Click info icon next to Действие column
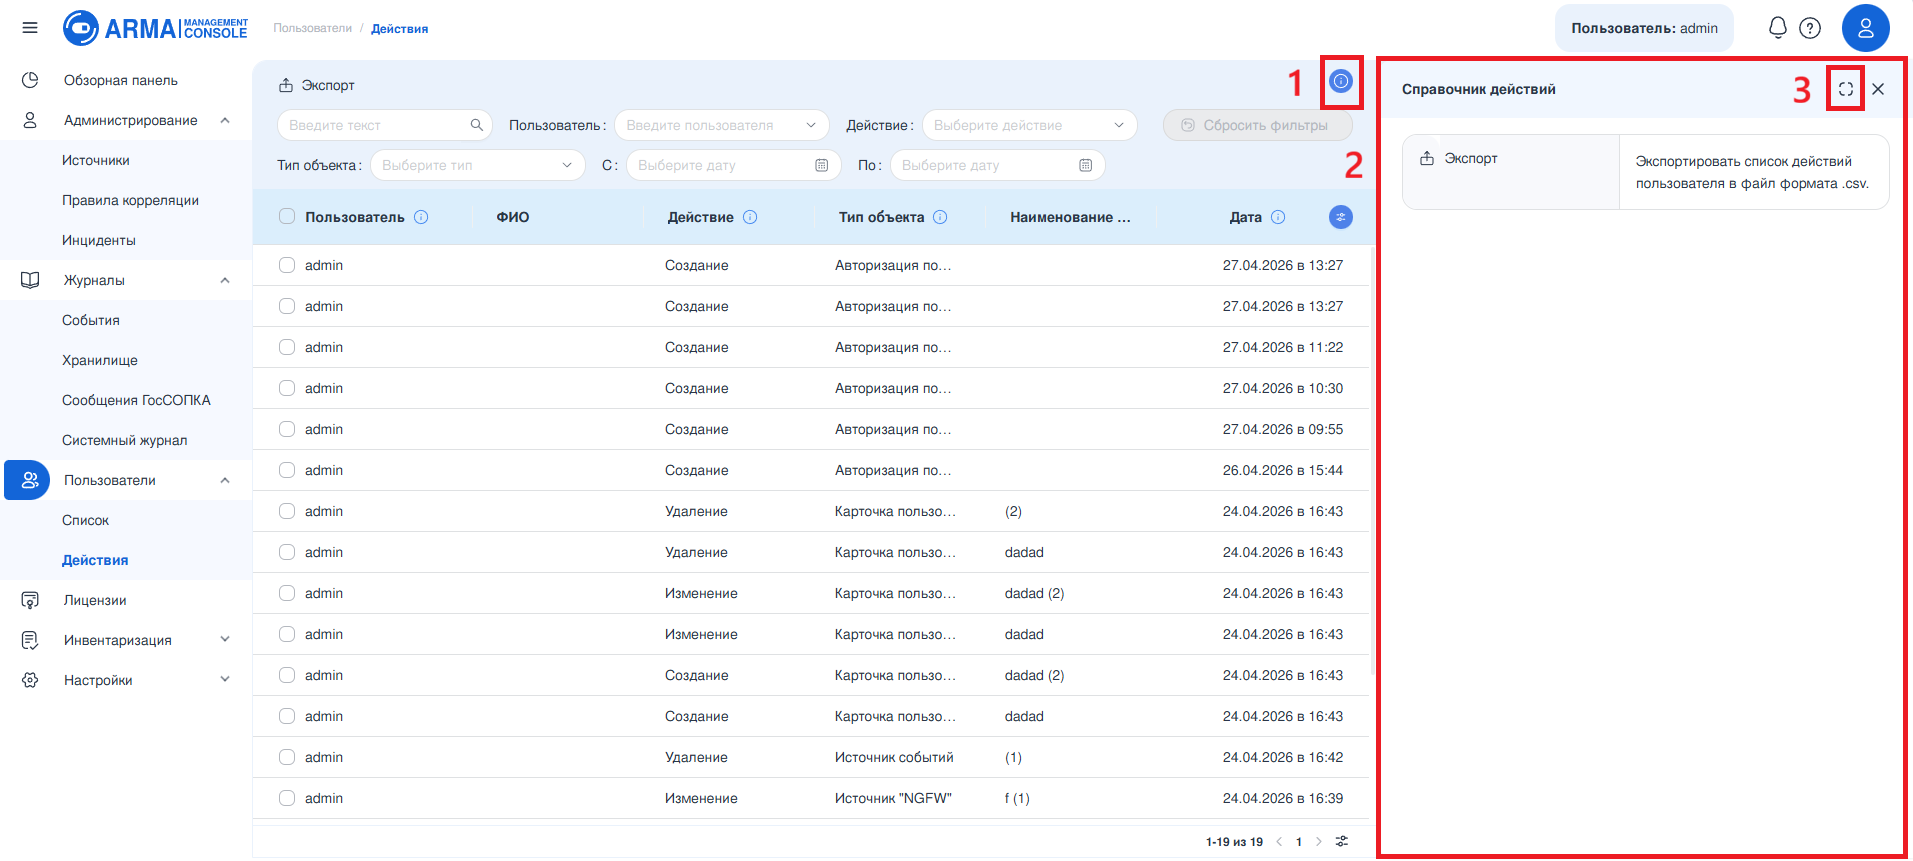Screen dimensions: 1913x861 coord(750,217)
